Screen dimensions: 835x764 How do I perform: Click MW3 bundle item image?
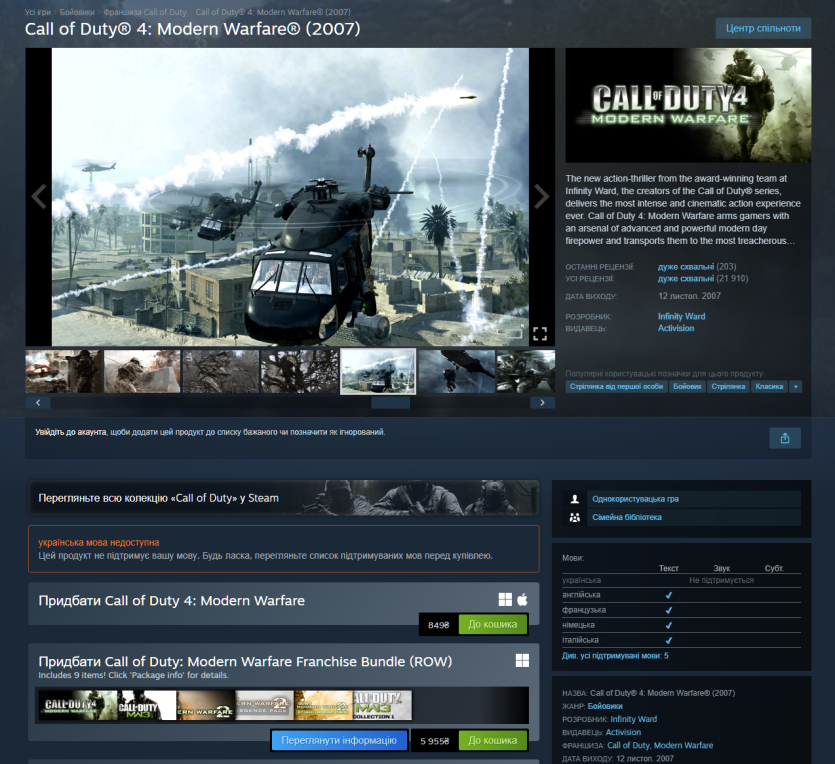pos(147,705)
